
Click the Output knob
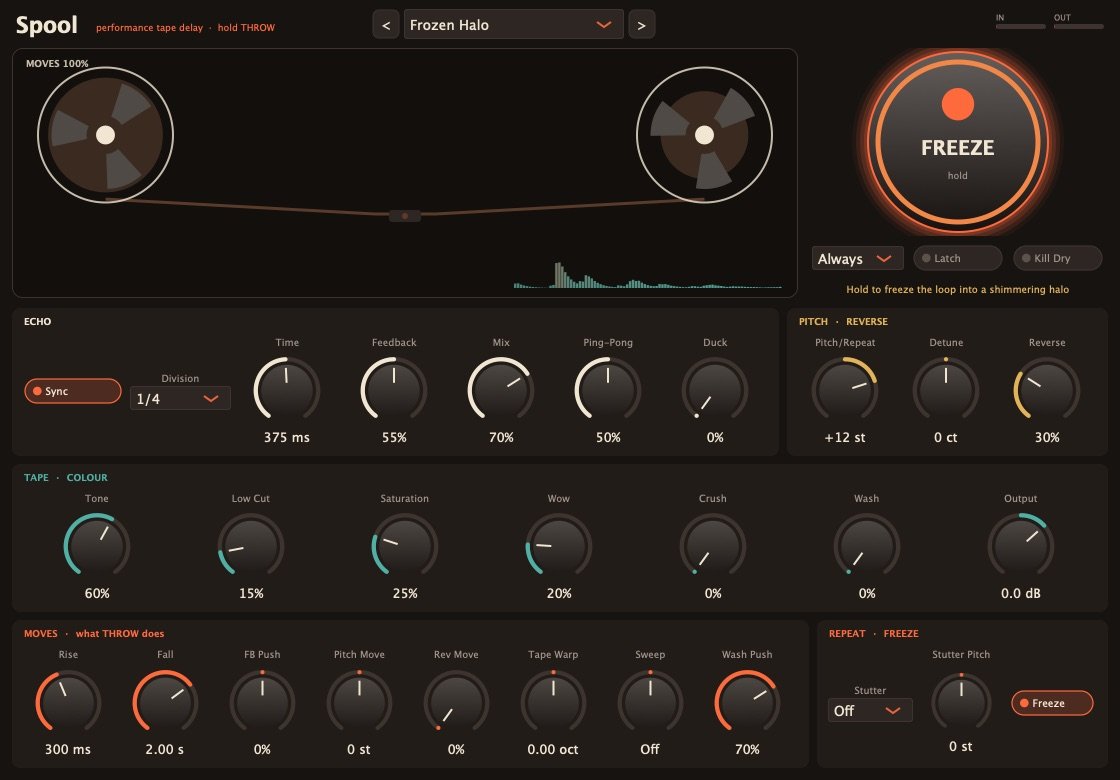coord(1020,546)
